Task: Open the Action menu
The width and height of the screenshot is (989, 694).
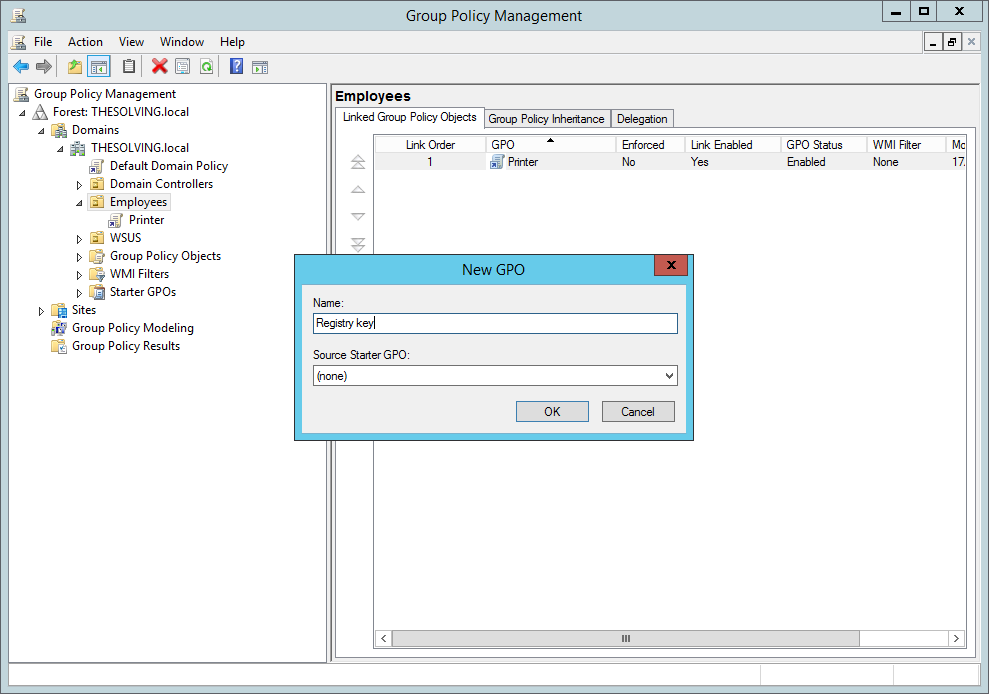Action: (x=85, y=42)
